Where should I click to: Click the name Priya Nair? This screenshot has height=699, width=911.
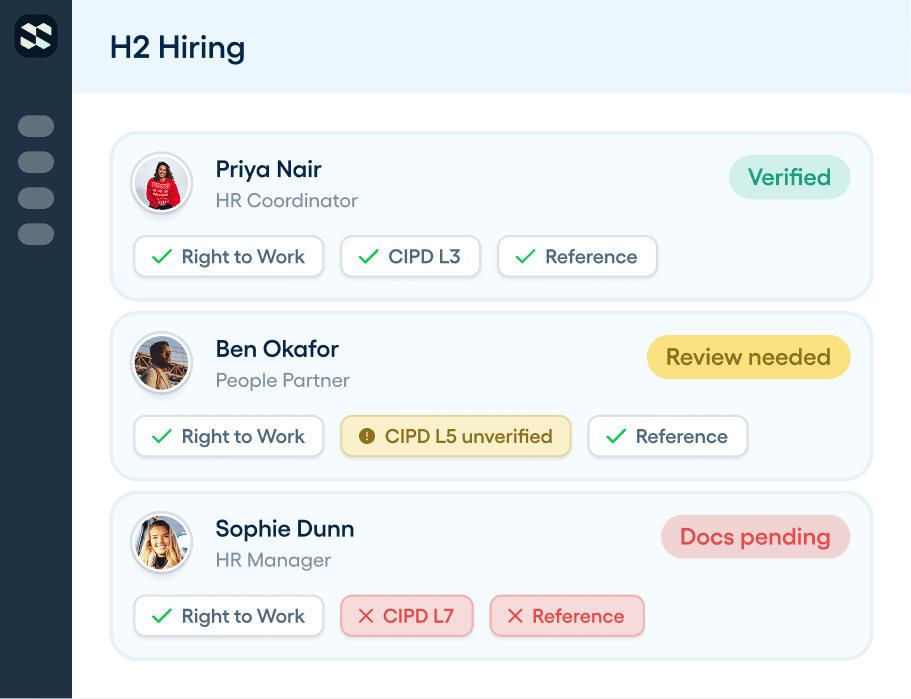(268, 170)
